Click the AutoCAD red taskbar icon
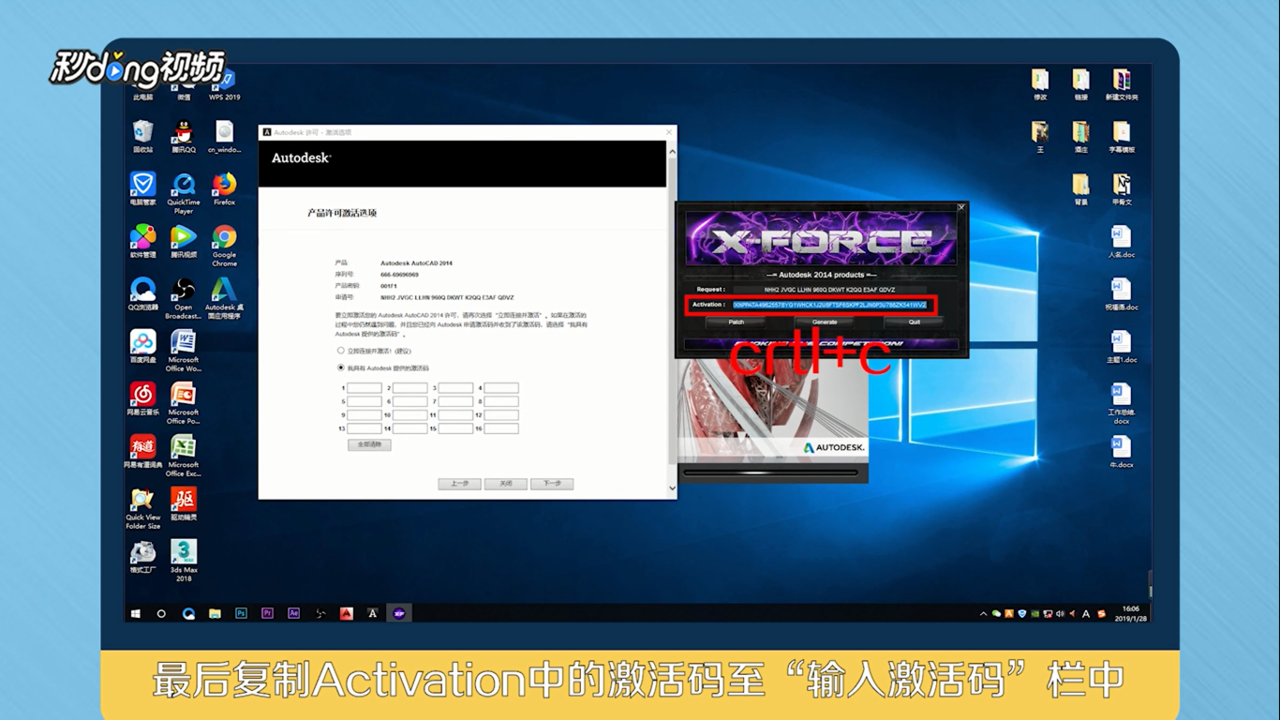This screenshot has width=1280, height=720. click(346, 613)
